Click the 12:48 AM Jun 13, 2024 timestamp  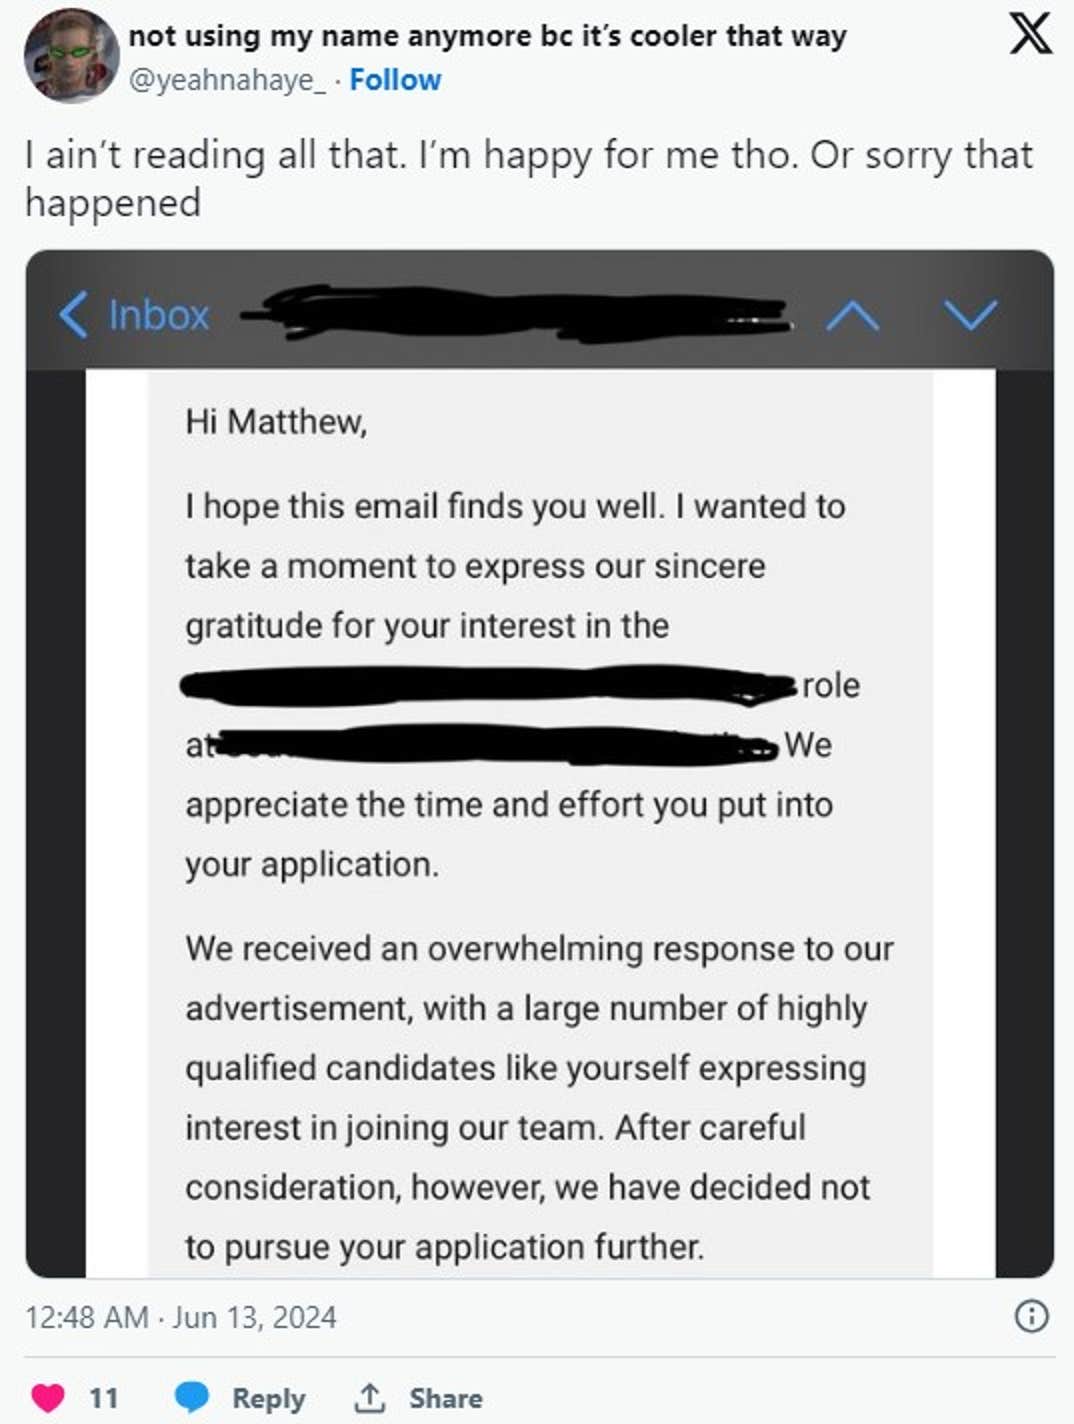[x=181, y=1317]
